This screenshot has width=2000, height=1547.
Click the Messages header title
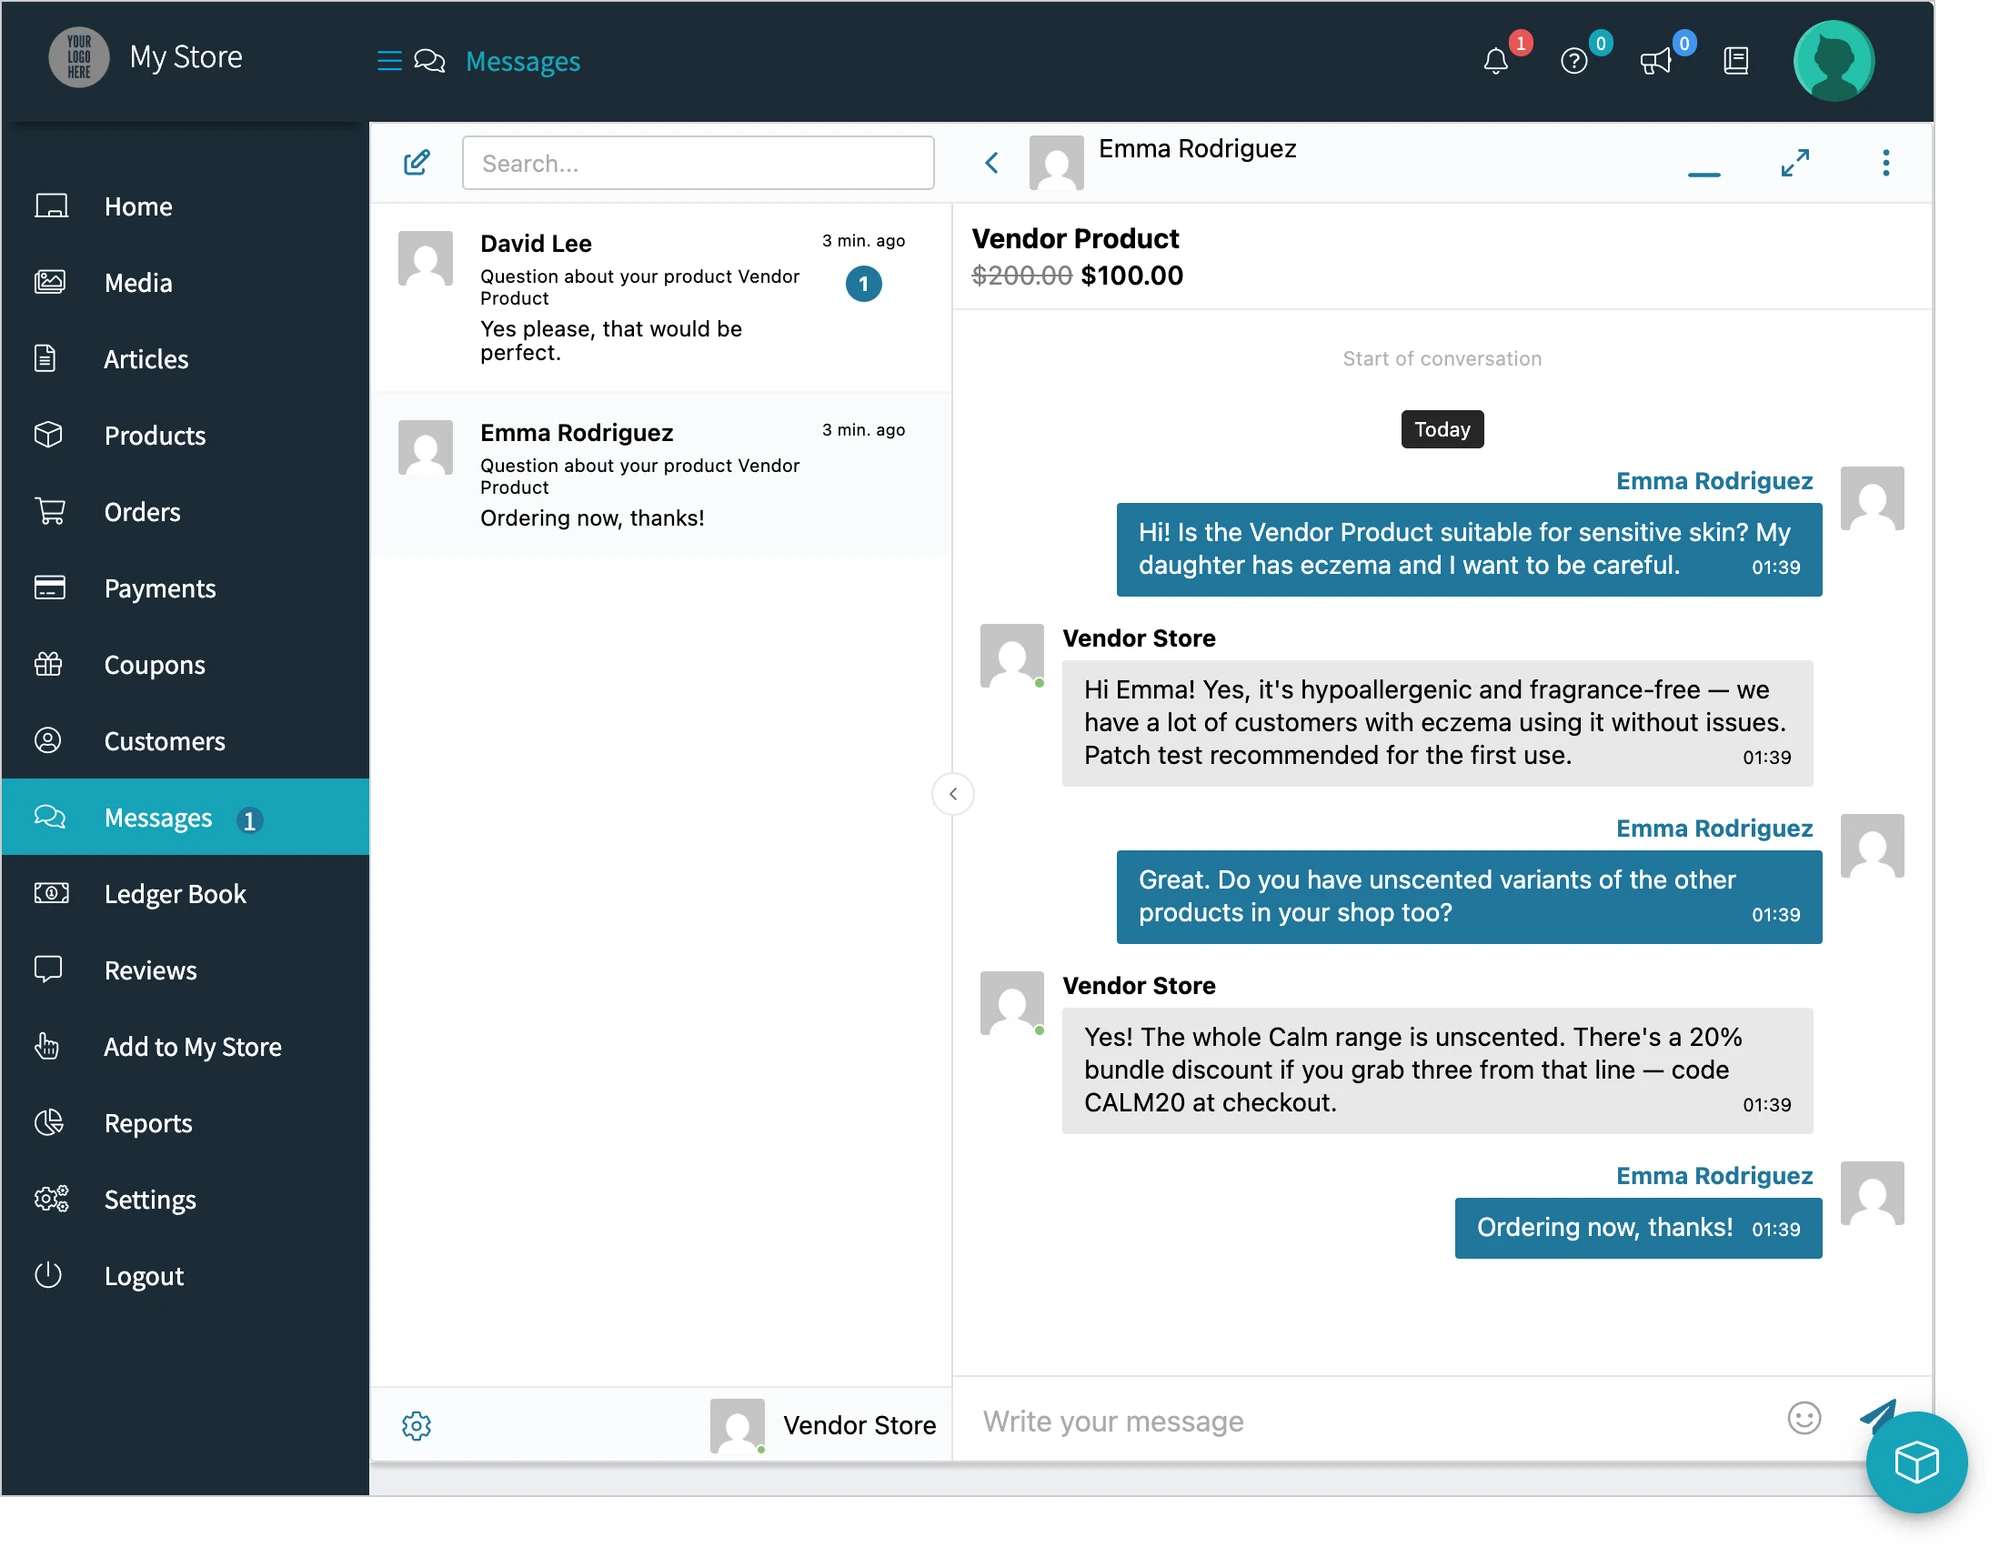click(x=523, y=61)
